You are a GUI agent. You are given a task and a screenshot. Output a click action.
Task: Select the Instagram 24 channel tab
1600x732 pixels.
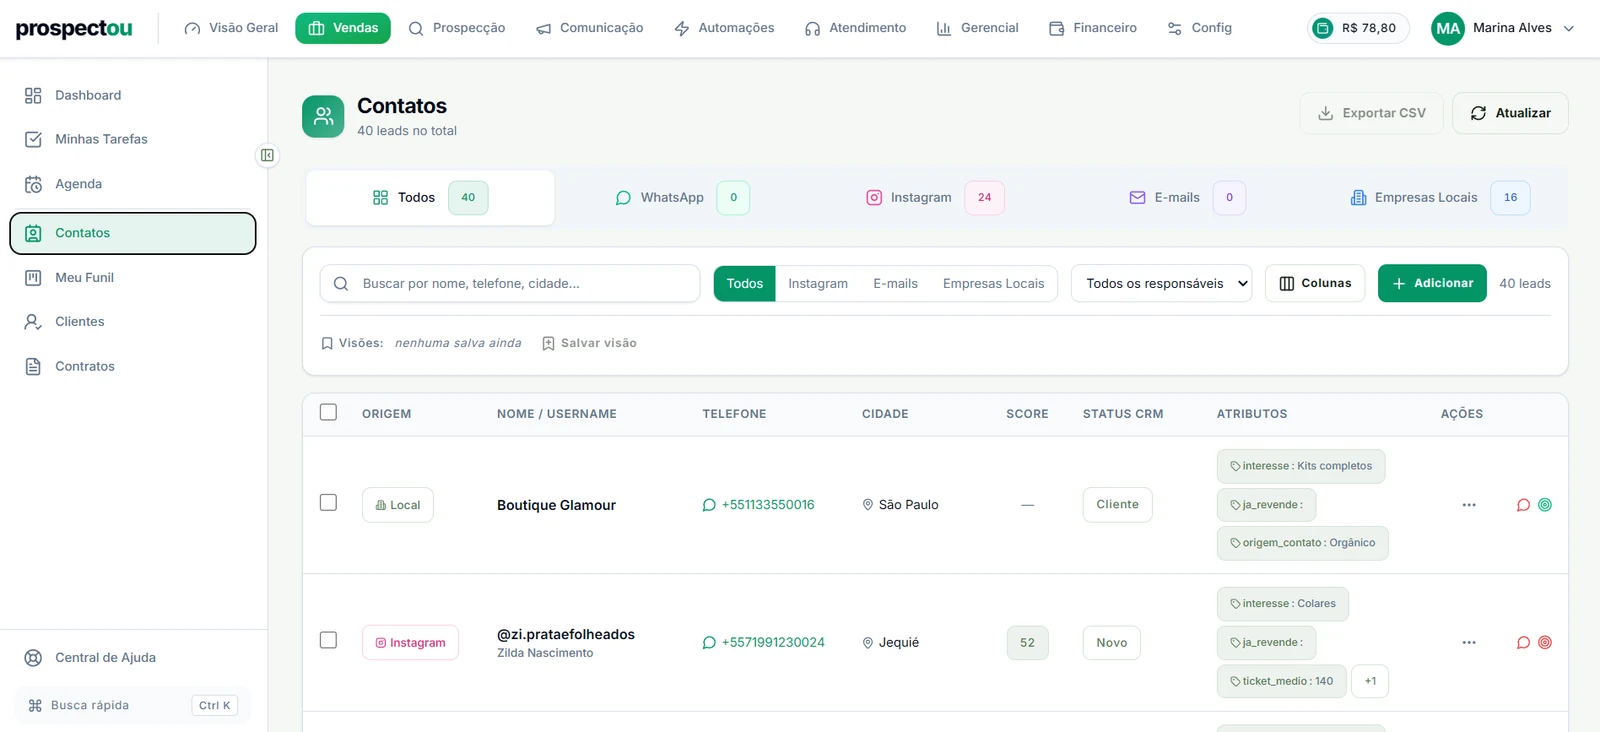934,198
